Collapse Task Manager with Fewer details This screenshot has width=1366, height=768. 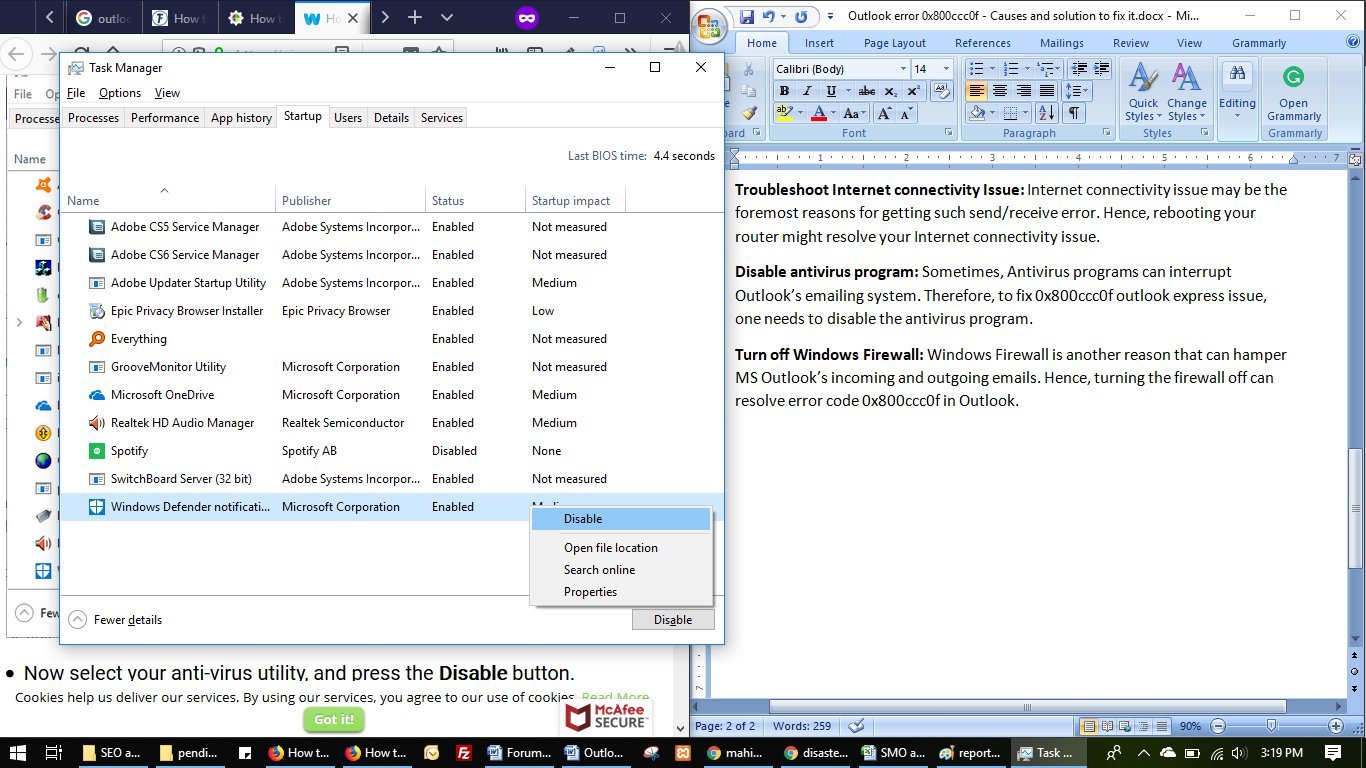tap(115, 620)
